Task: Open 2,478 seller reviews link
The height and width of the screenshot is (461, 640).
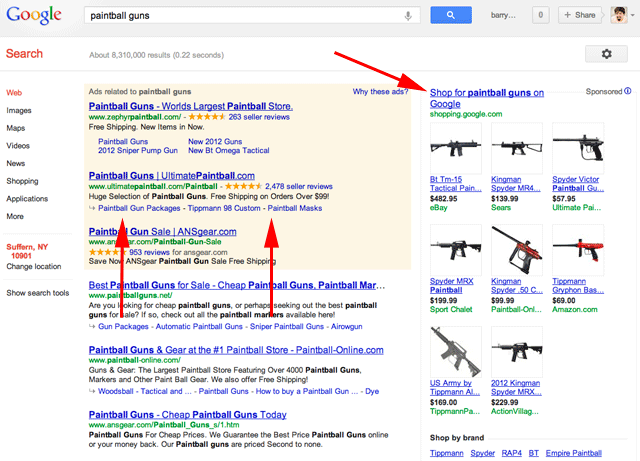Action: click(299, 186)
